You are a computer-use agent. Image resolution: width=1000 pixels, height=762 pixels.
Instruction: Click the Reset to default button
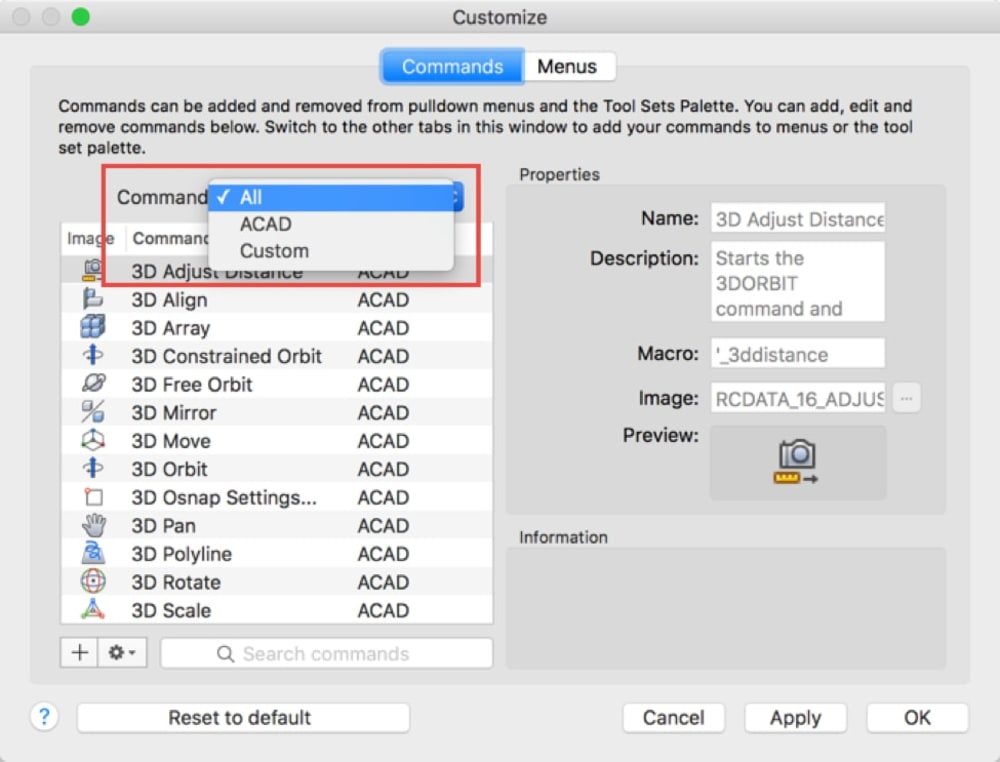(242, 717)
